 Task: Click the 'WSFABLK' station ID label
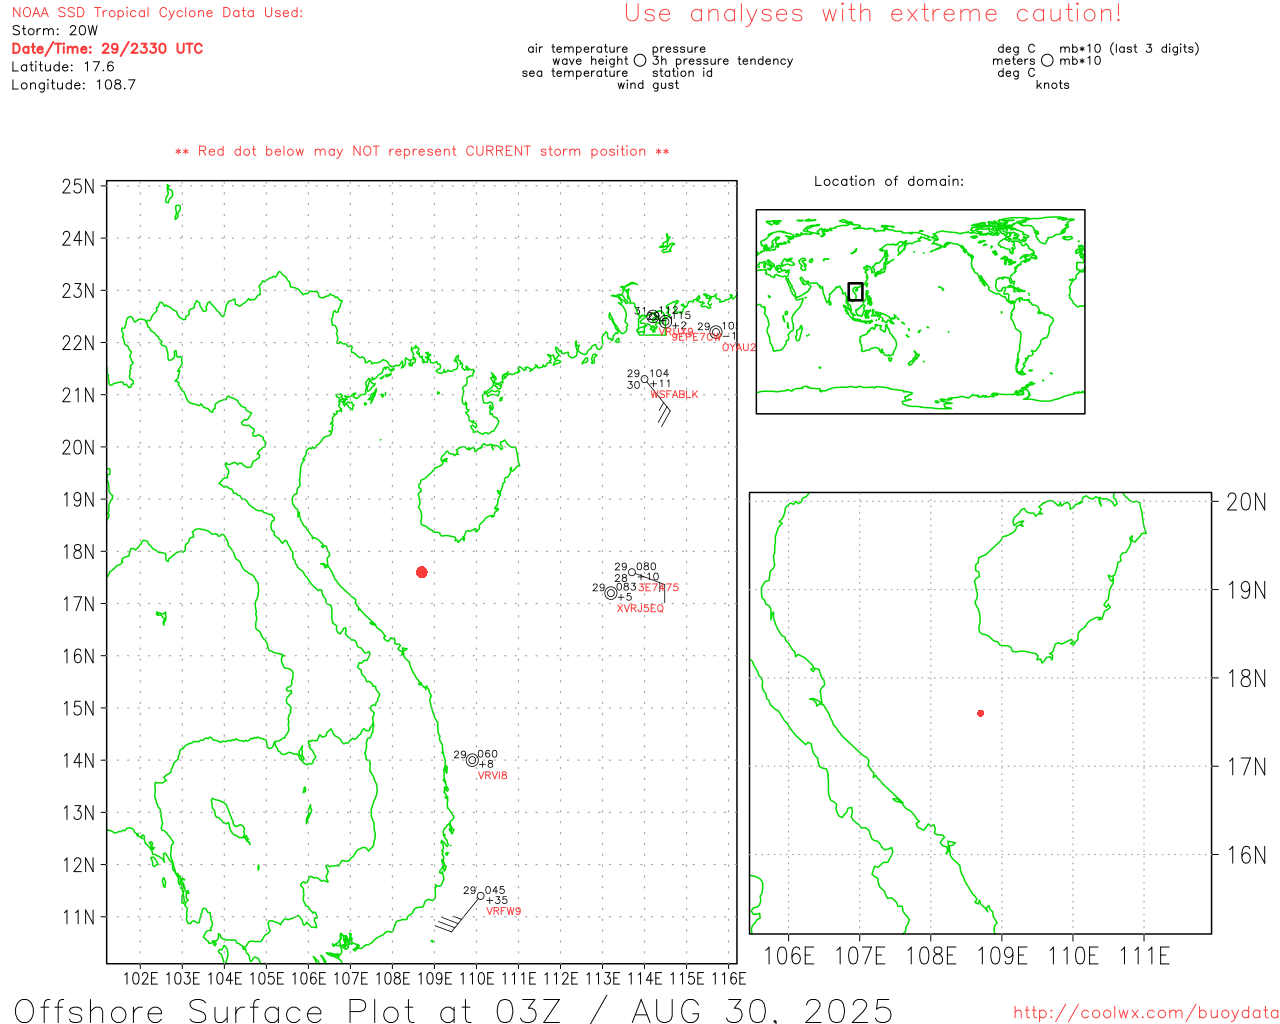pyautogui.click(x=674, y=395)
